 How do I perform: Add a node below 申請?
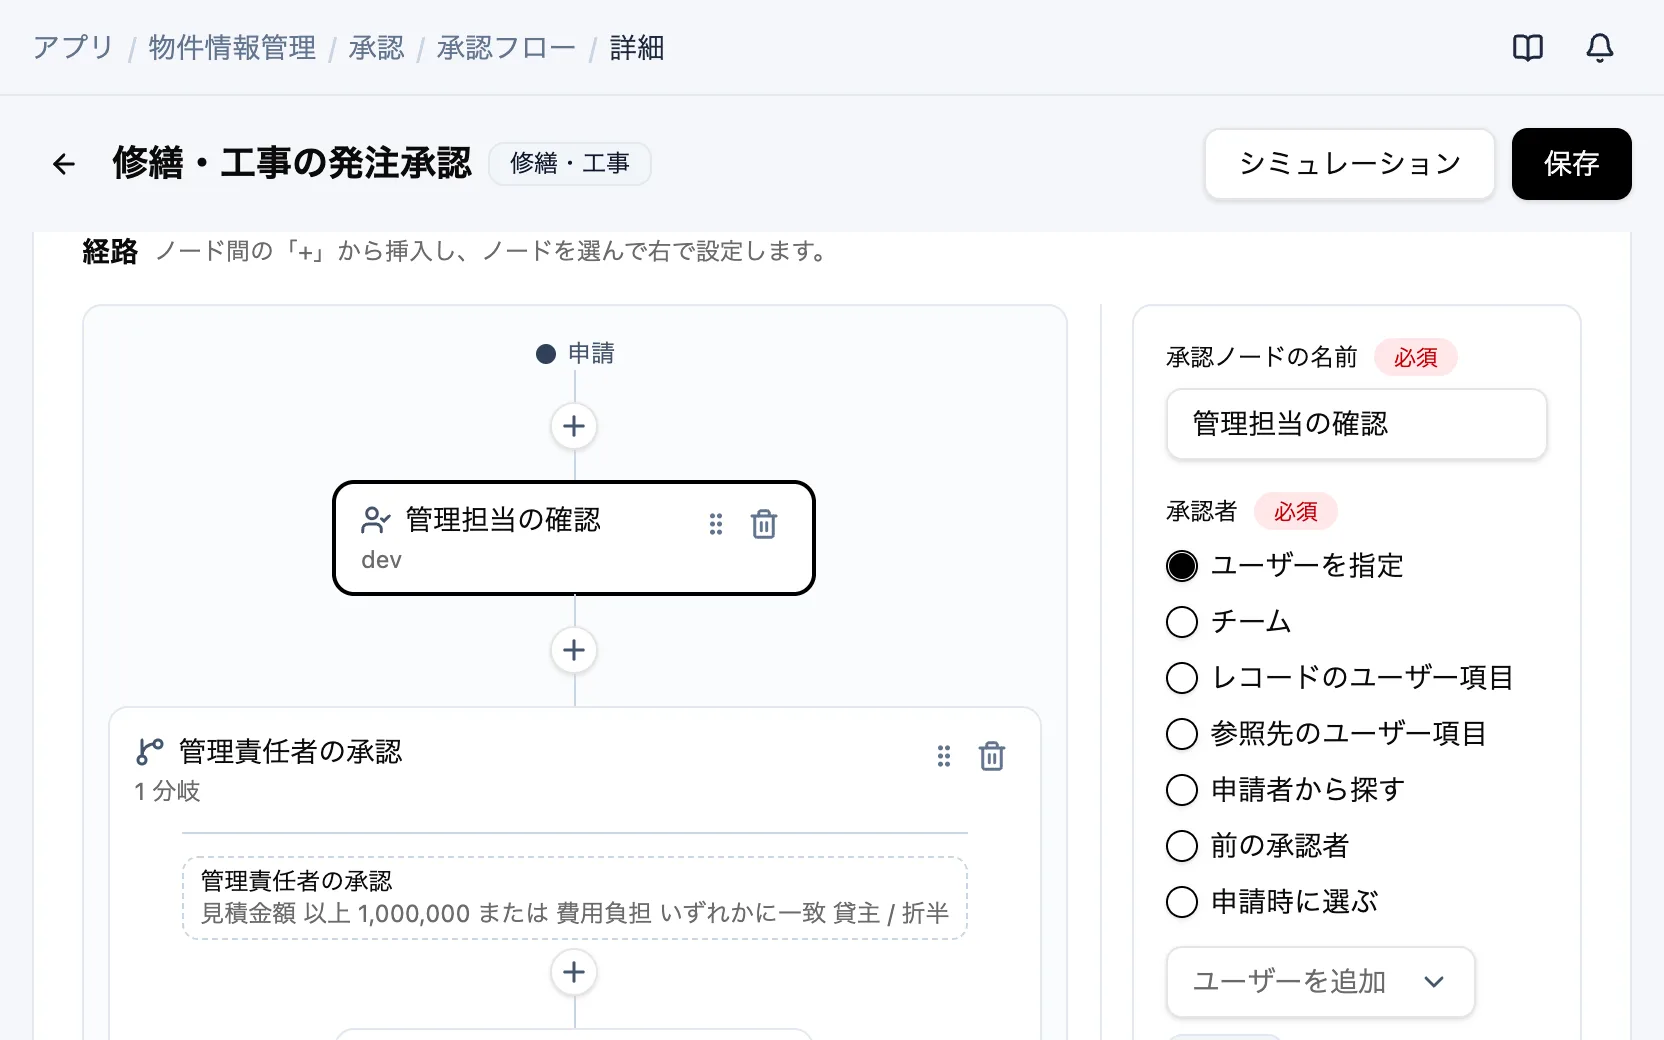coord(574,426)
